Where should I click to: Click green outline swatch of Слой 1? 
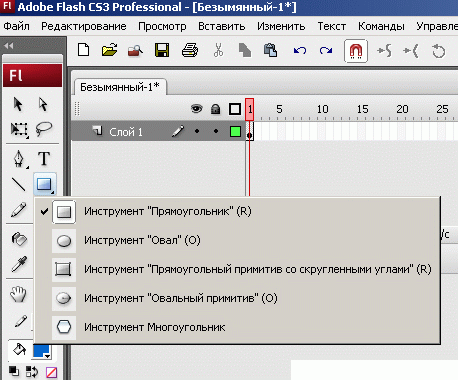235,131
